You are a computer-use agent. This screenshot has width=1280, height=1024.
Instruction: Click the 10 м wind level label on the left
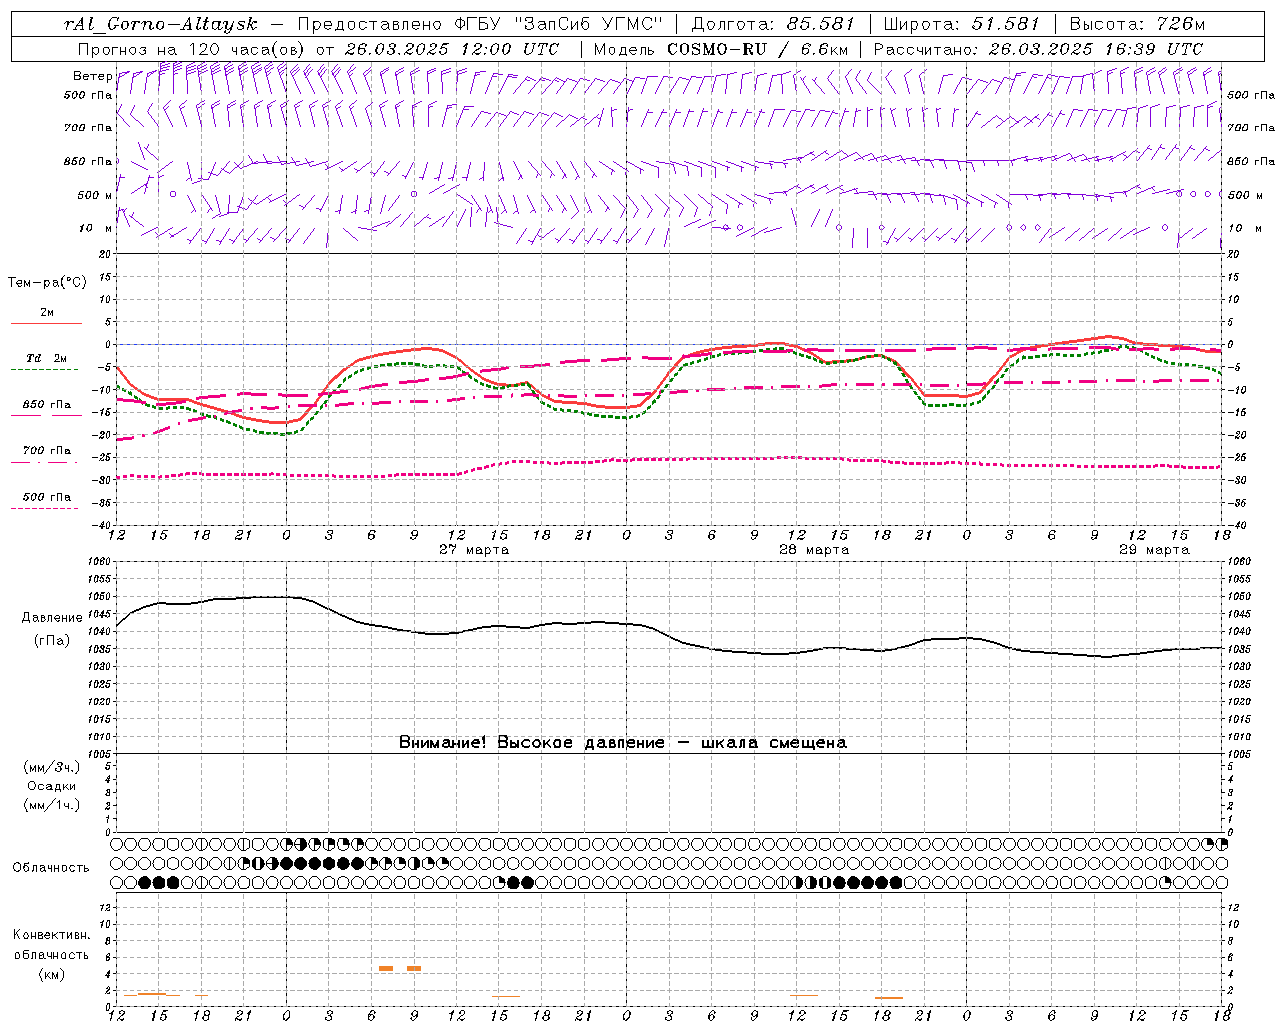[x=96, y=229]
